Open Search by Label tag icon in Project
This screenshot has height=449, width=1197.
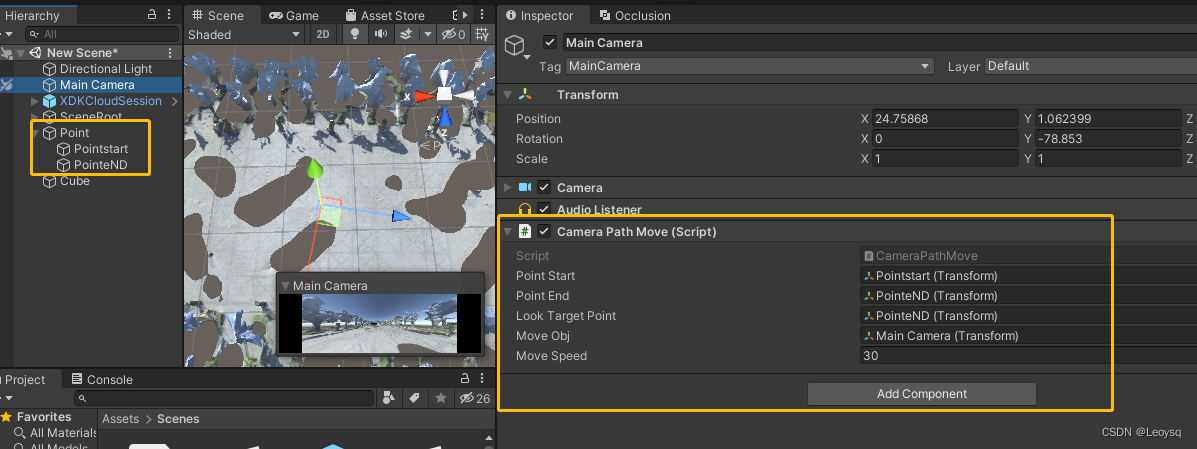click(414, 398)
